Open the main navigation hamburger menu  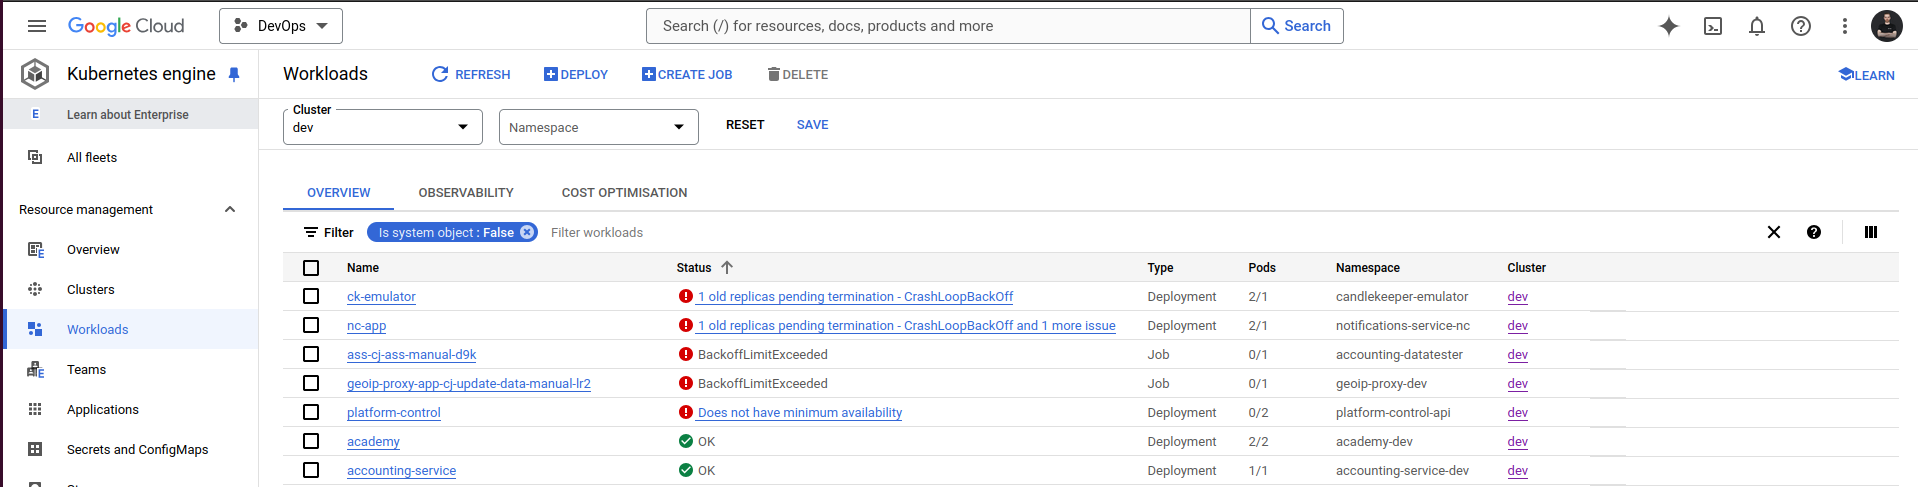click(x=37, y=26)
